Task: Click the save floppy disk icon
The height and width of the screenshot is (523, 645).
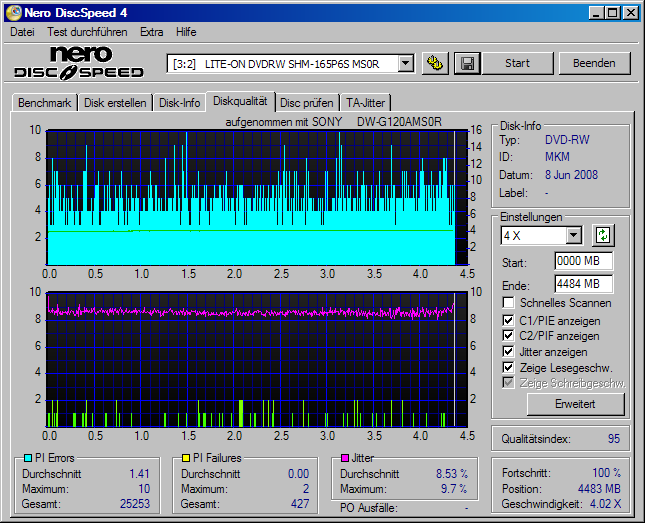Action: coord(467,63)
